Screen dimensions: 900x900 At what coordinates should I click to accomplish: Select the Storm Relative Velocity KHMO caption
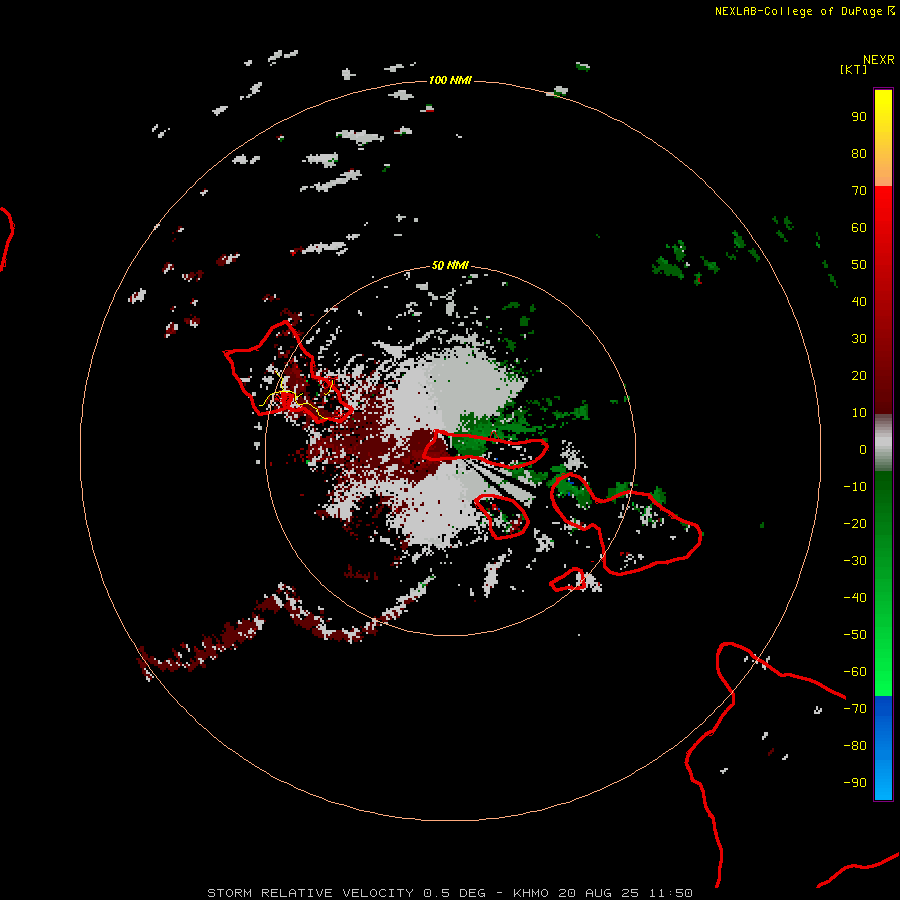pos(450,893)
